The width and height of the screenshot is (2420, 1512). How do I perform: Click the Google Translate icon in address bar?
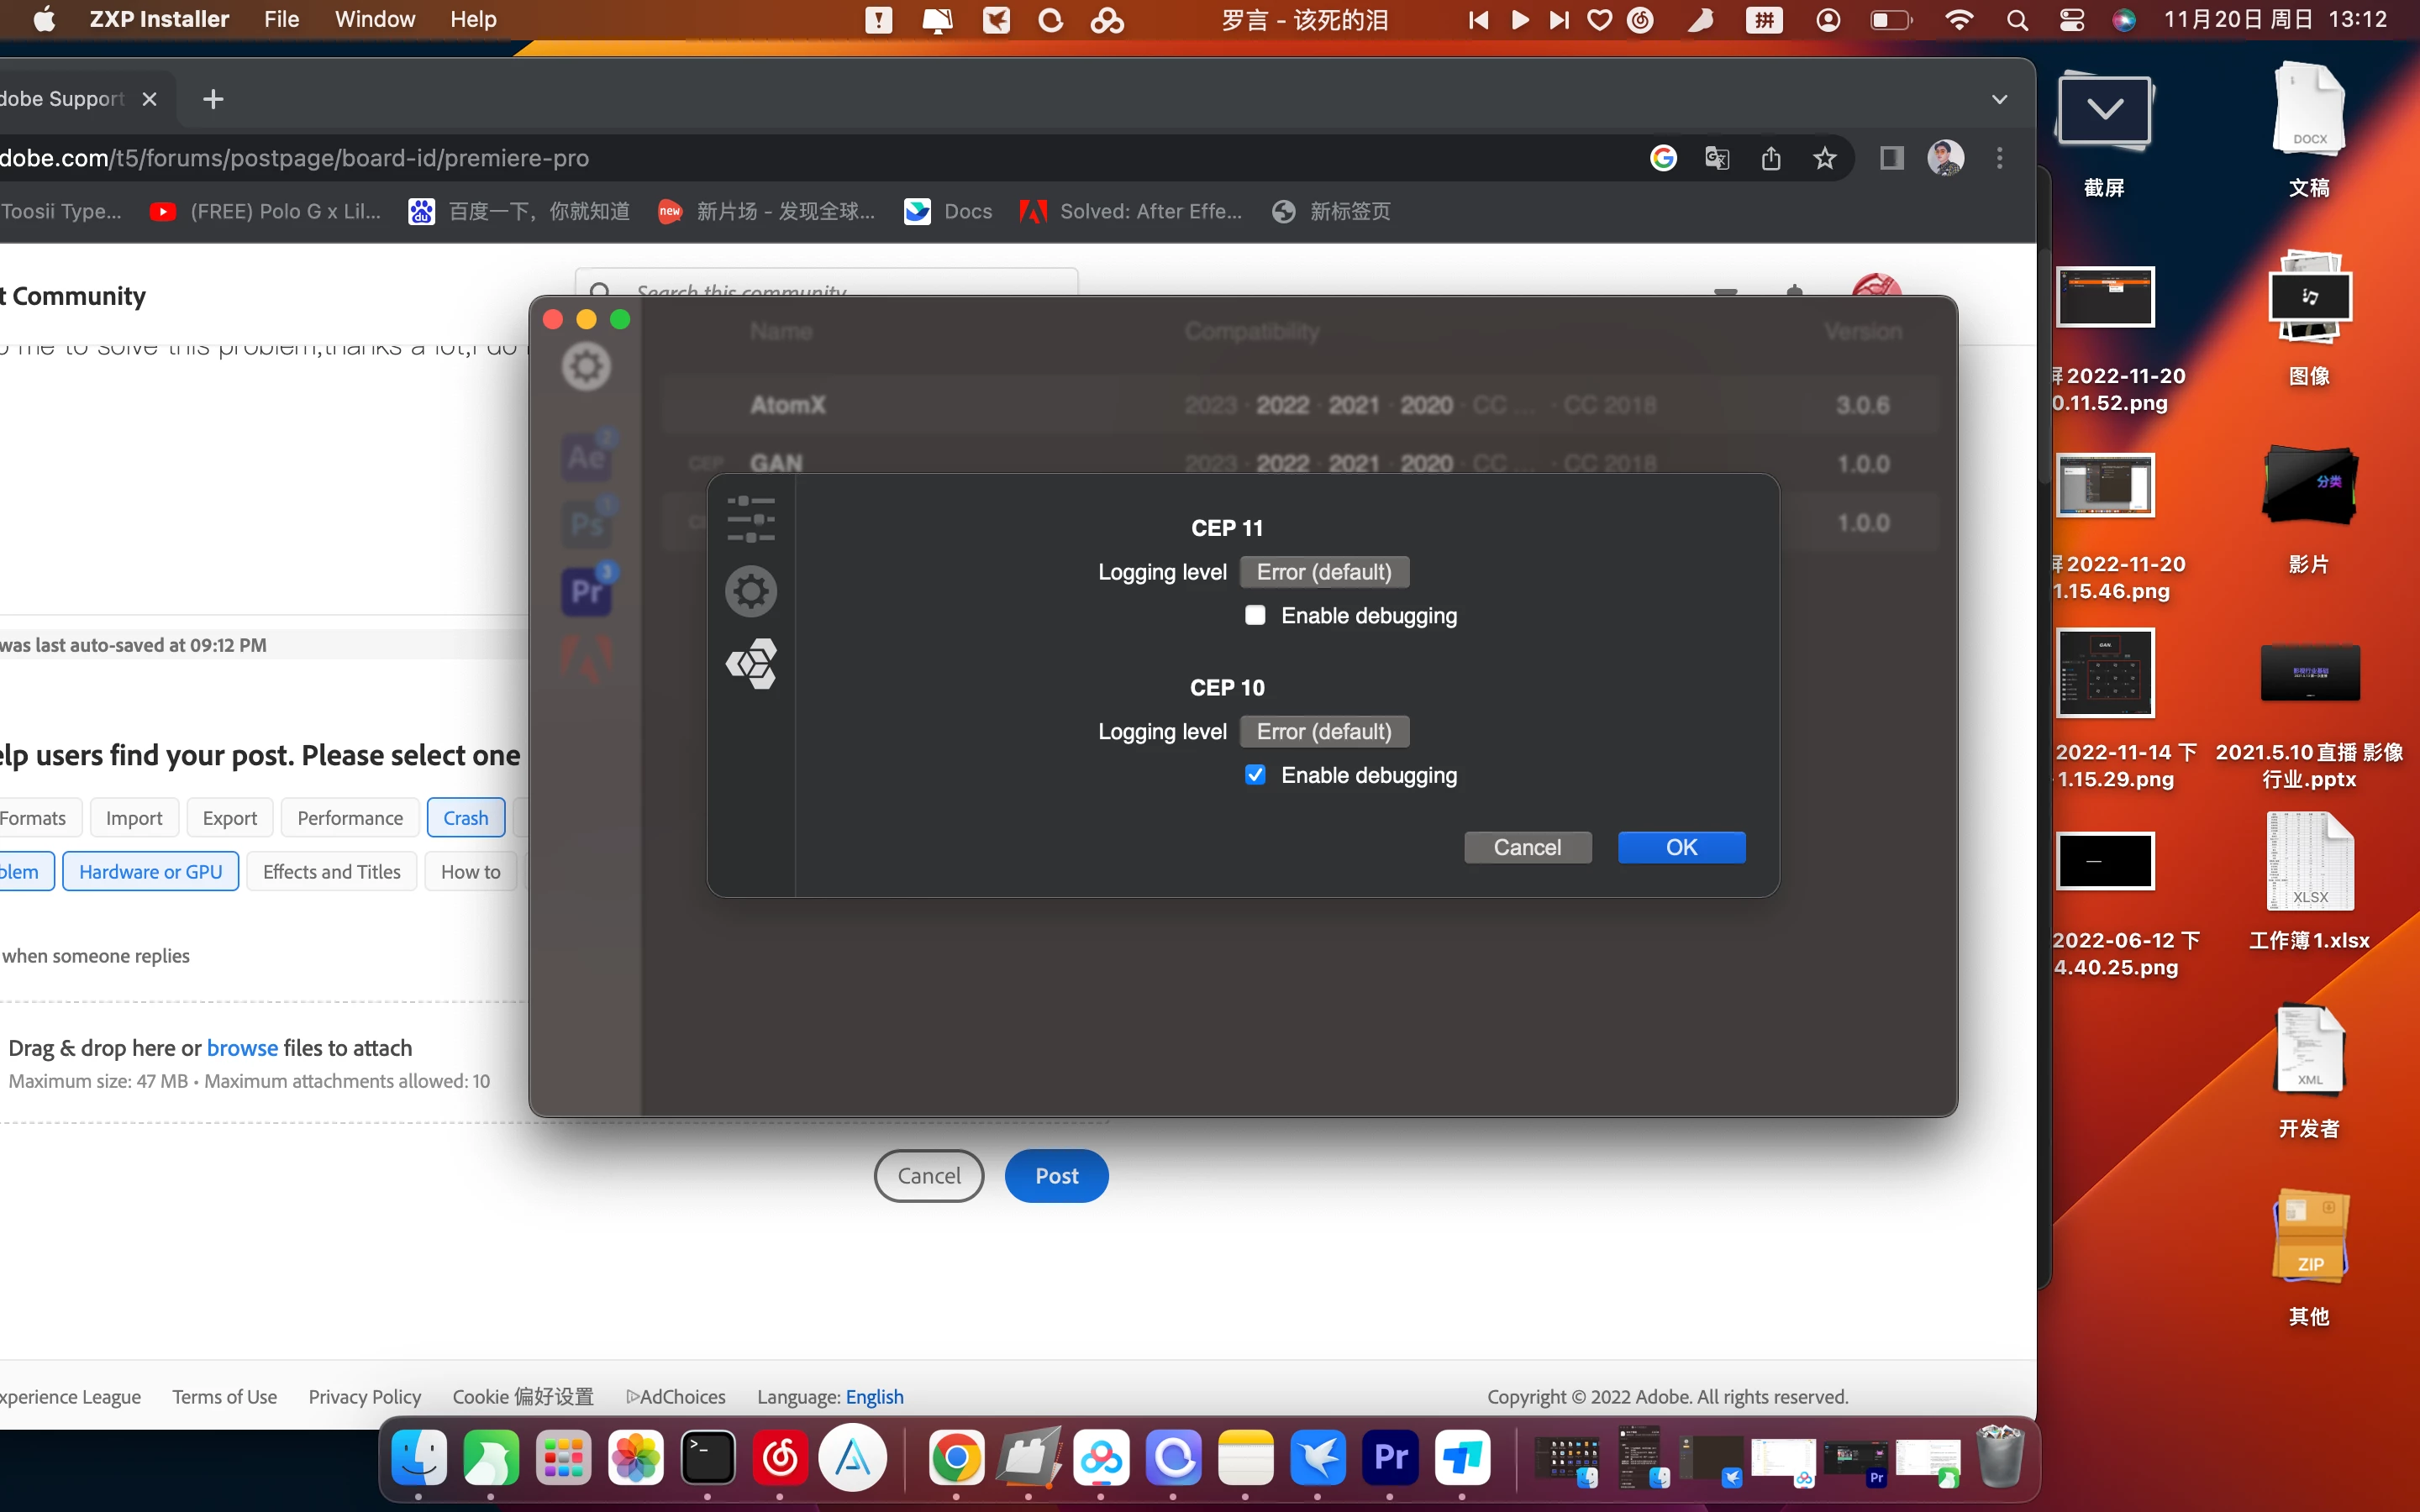coord(1717,158)
